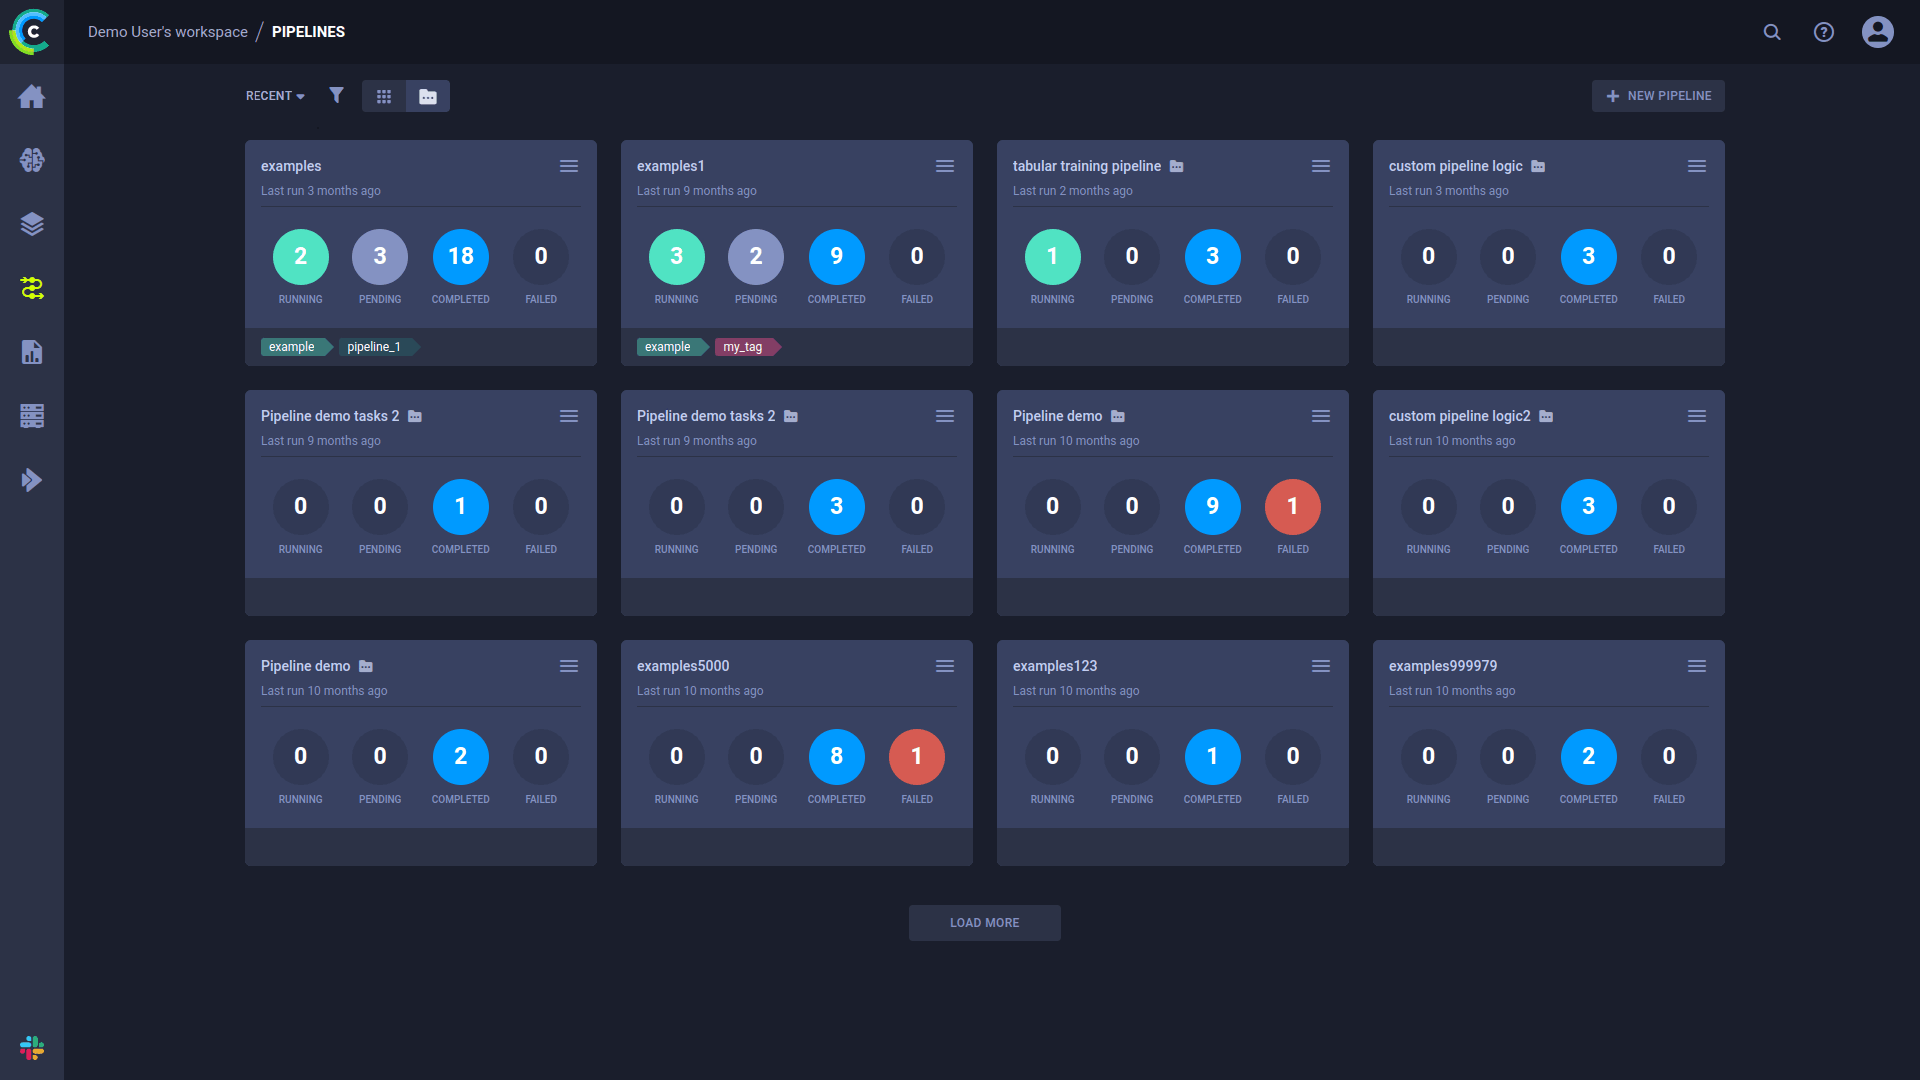Toggle the pipelines filter funnel
The height and width of the screenshot is (1080, 1920).
pos(336,95)
